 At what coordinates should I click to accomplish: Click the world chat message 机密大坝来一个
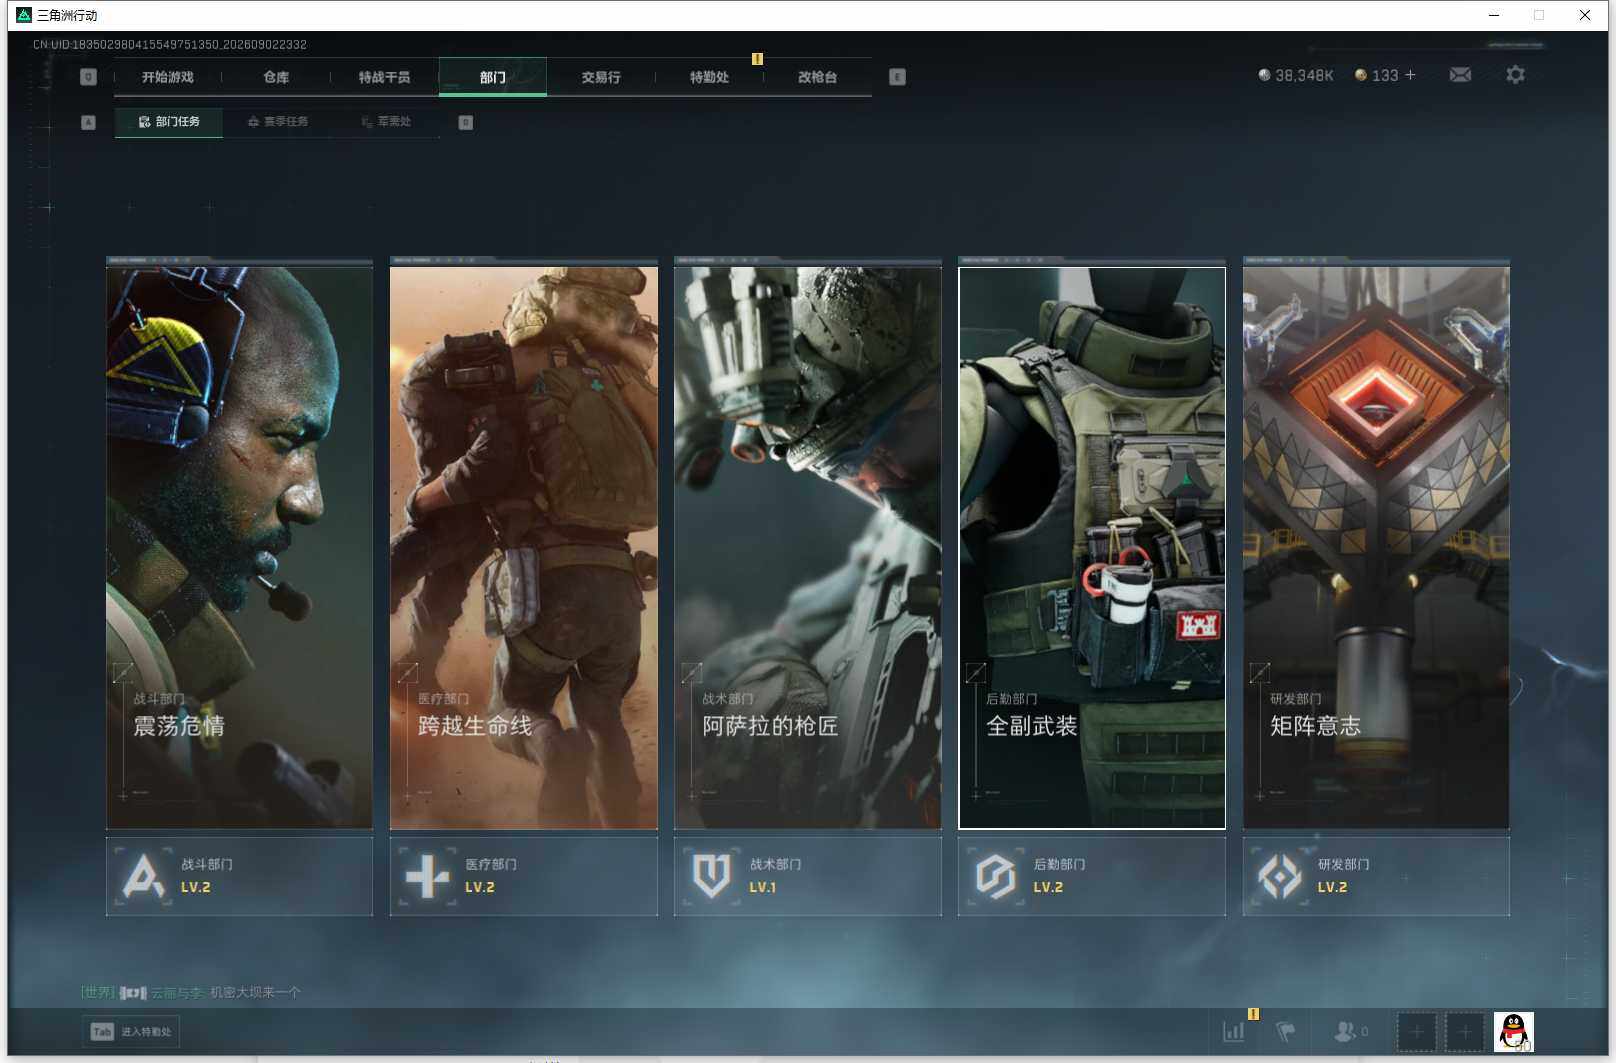255,992
